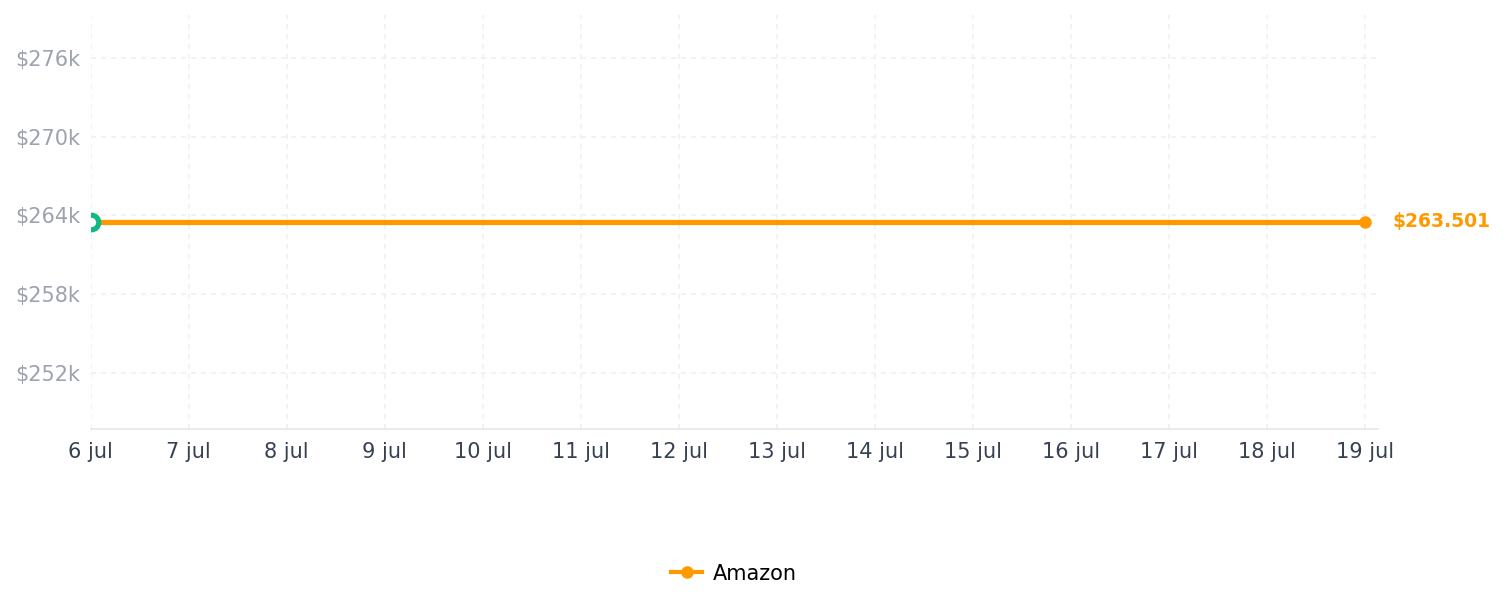The image size is (1505, 607).
Task: Select the 13 jul axis label
Action: (x=777, y=451)
